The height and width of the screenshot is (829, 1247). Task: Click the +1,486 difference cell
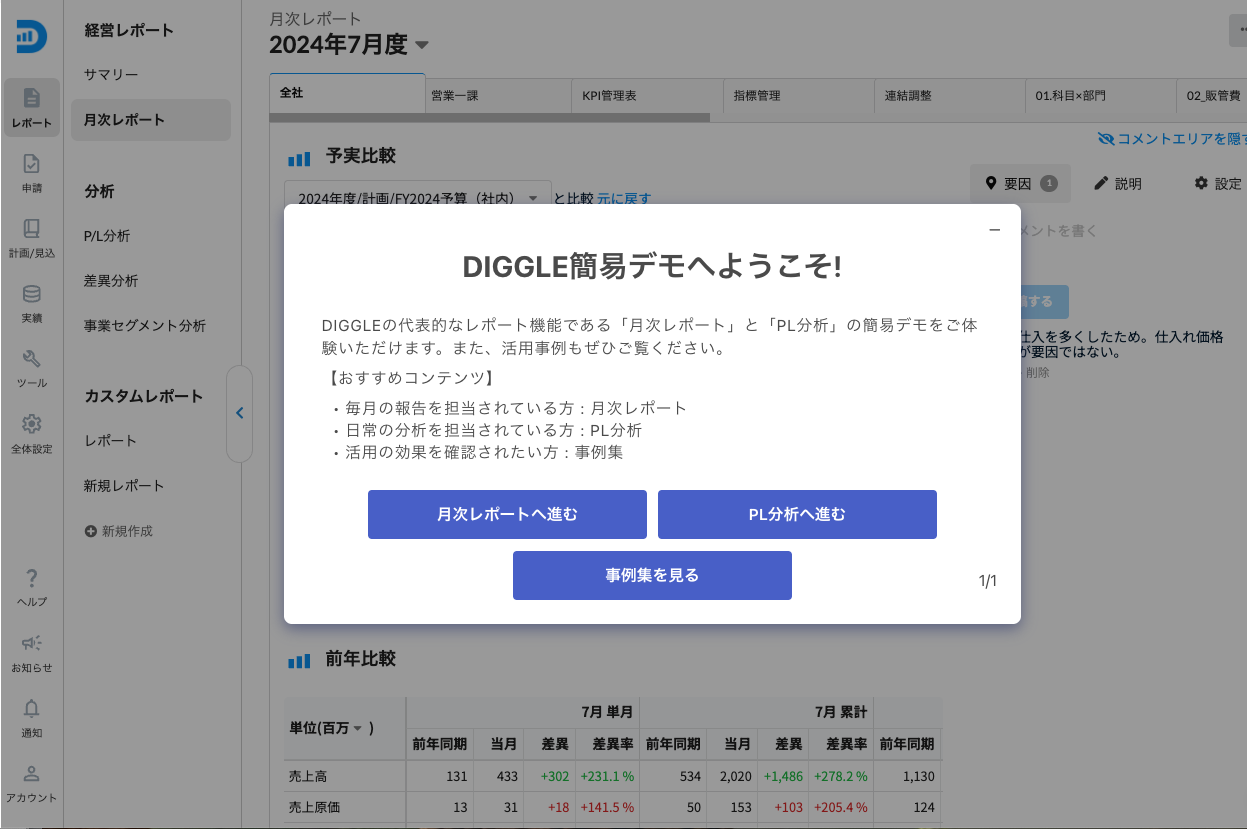click(x=783, y=775)
